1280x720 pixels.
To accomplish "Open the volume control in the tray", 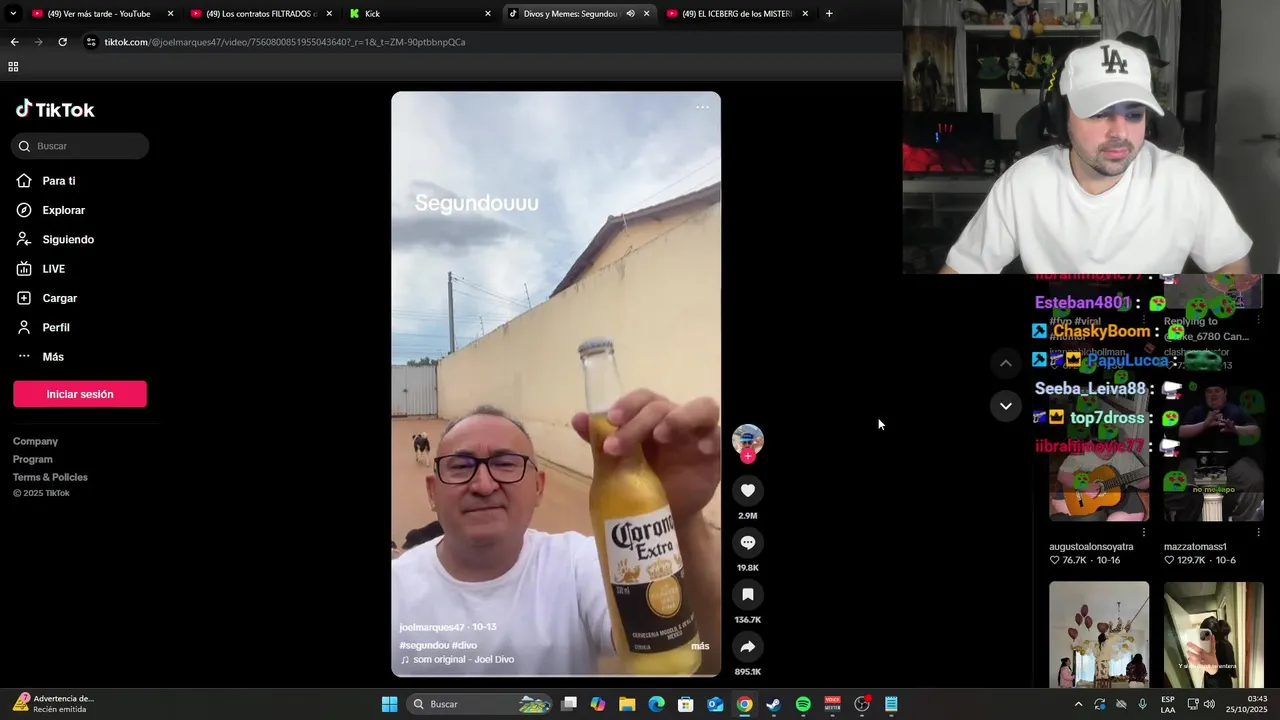I will (1210, 704).
